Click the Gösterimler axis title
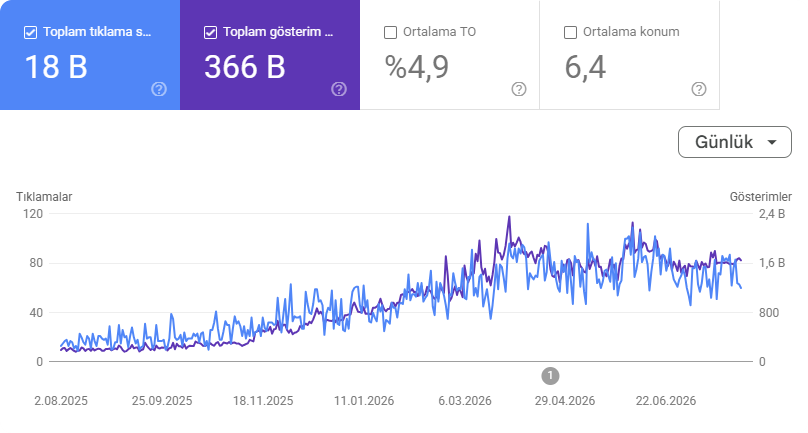Screen dimensions: 808x433 [x=761, y=196]
